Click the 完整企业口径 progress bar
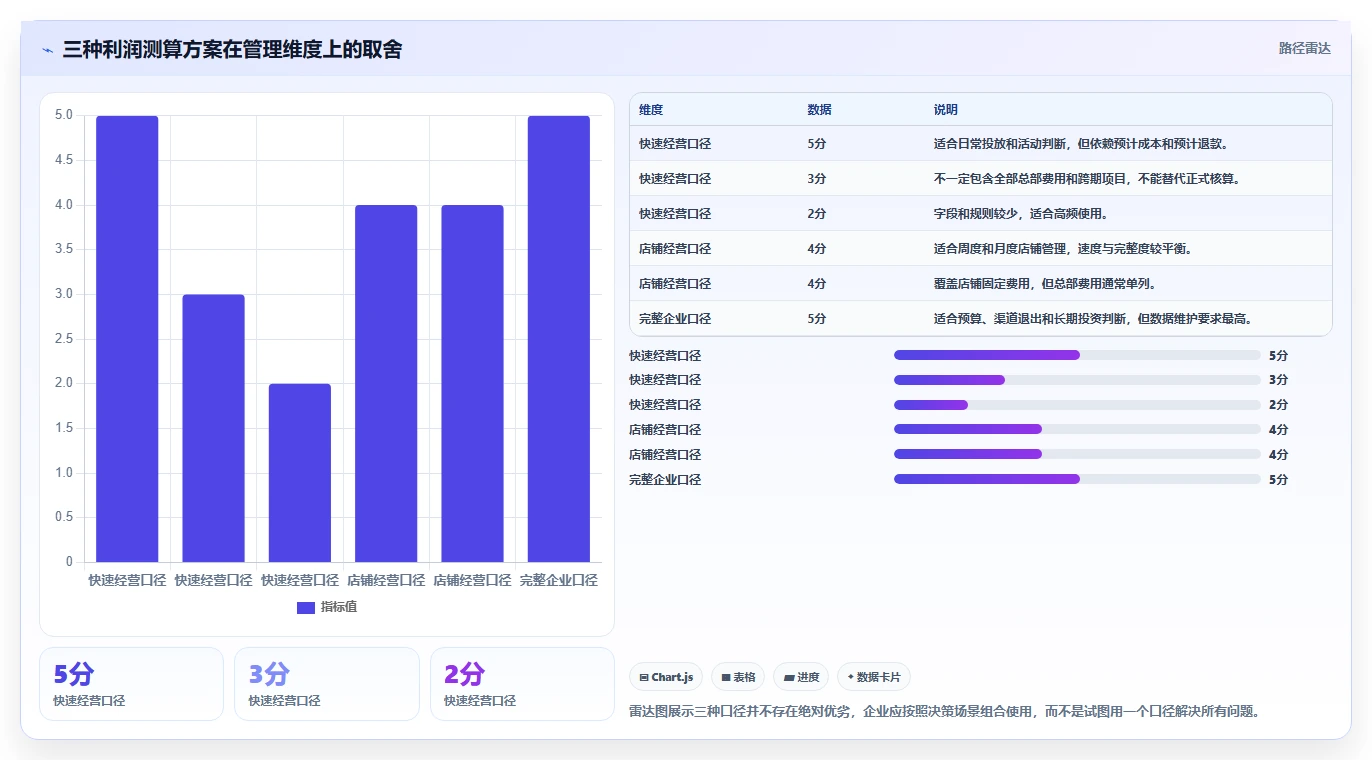 [x=1077, y=479]
